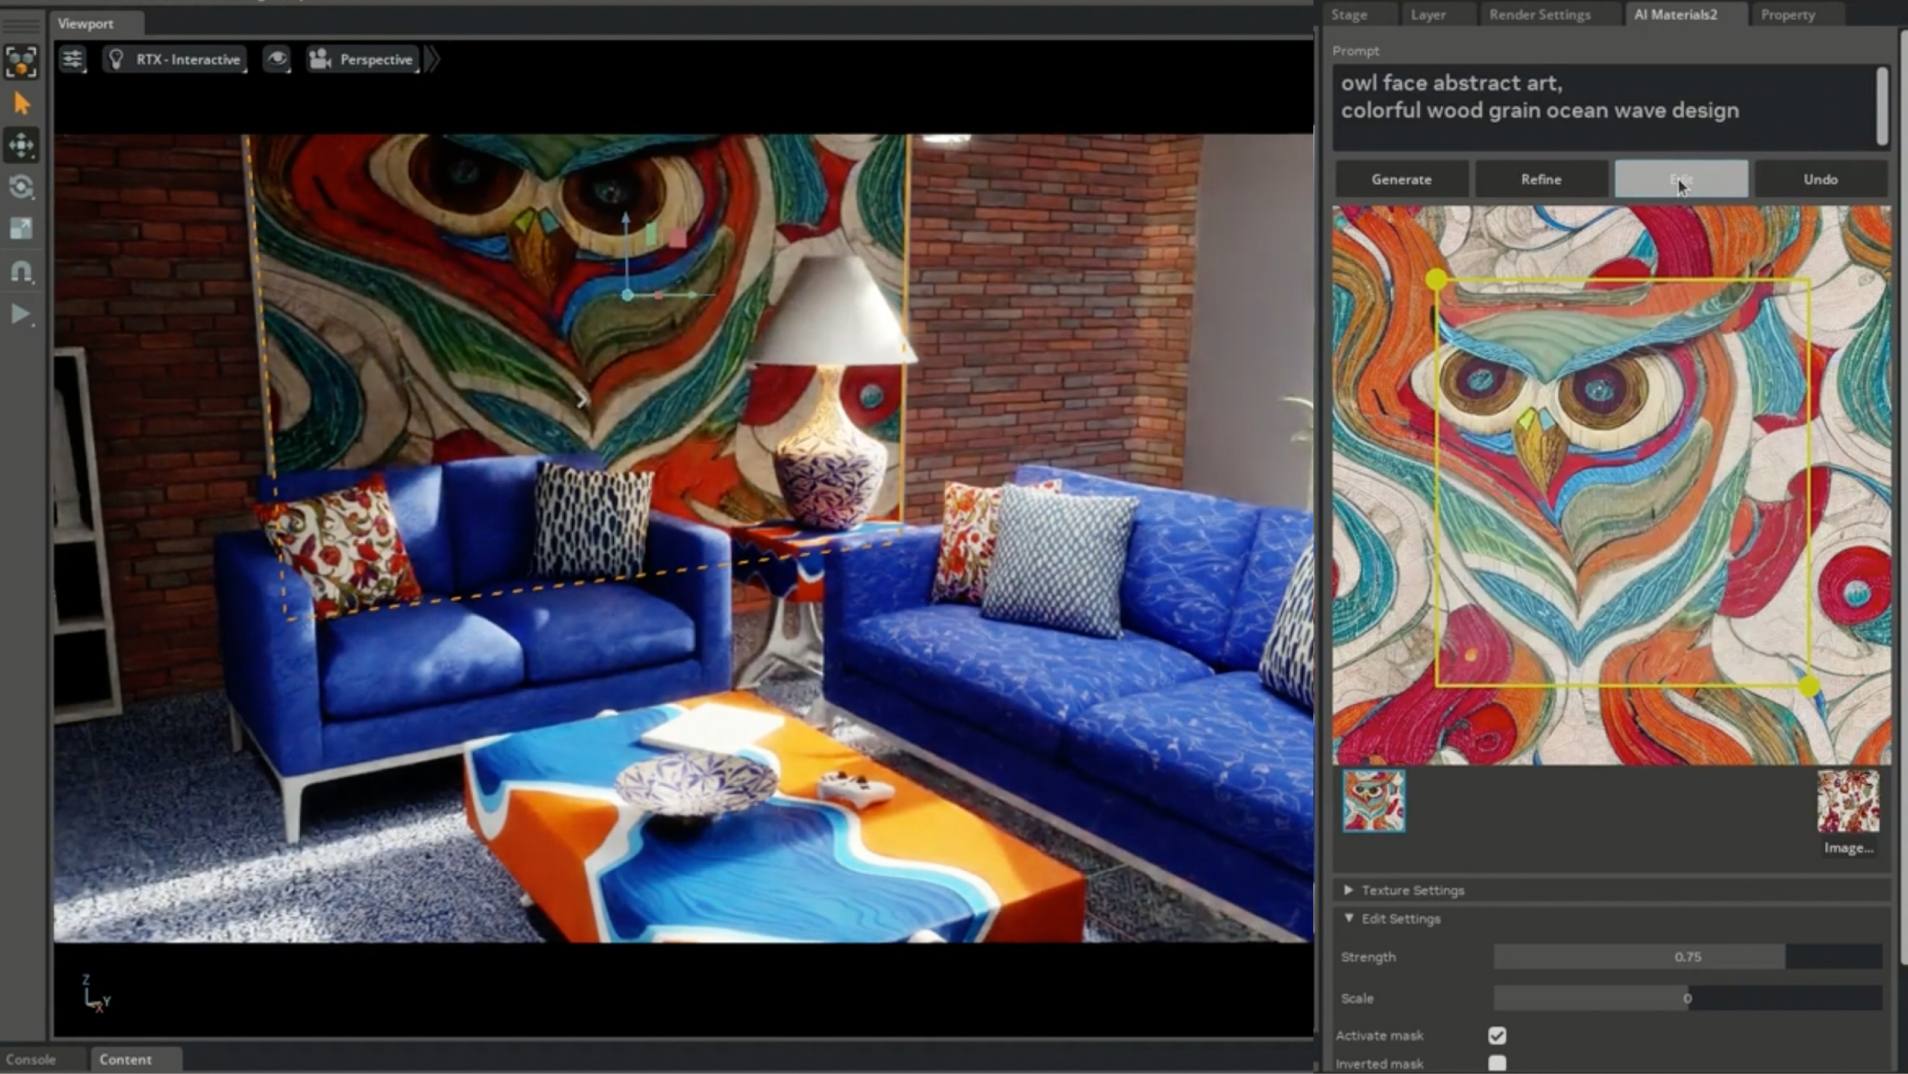This screenshot has height=1074, width=1908.
Task: Switch to the Render Settings tab
Action: [1539, 15]
